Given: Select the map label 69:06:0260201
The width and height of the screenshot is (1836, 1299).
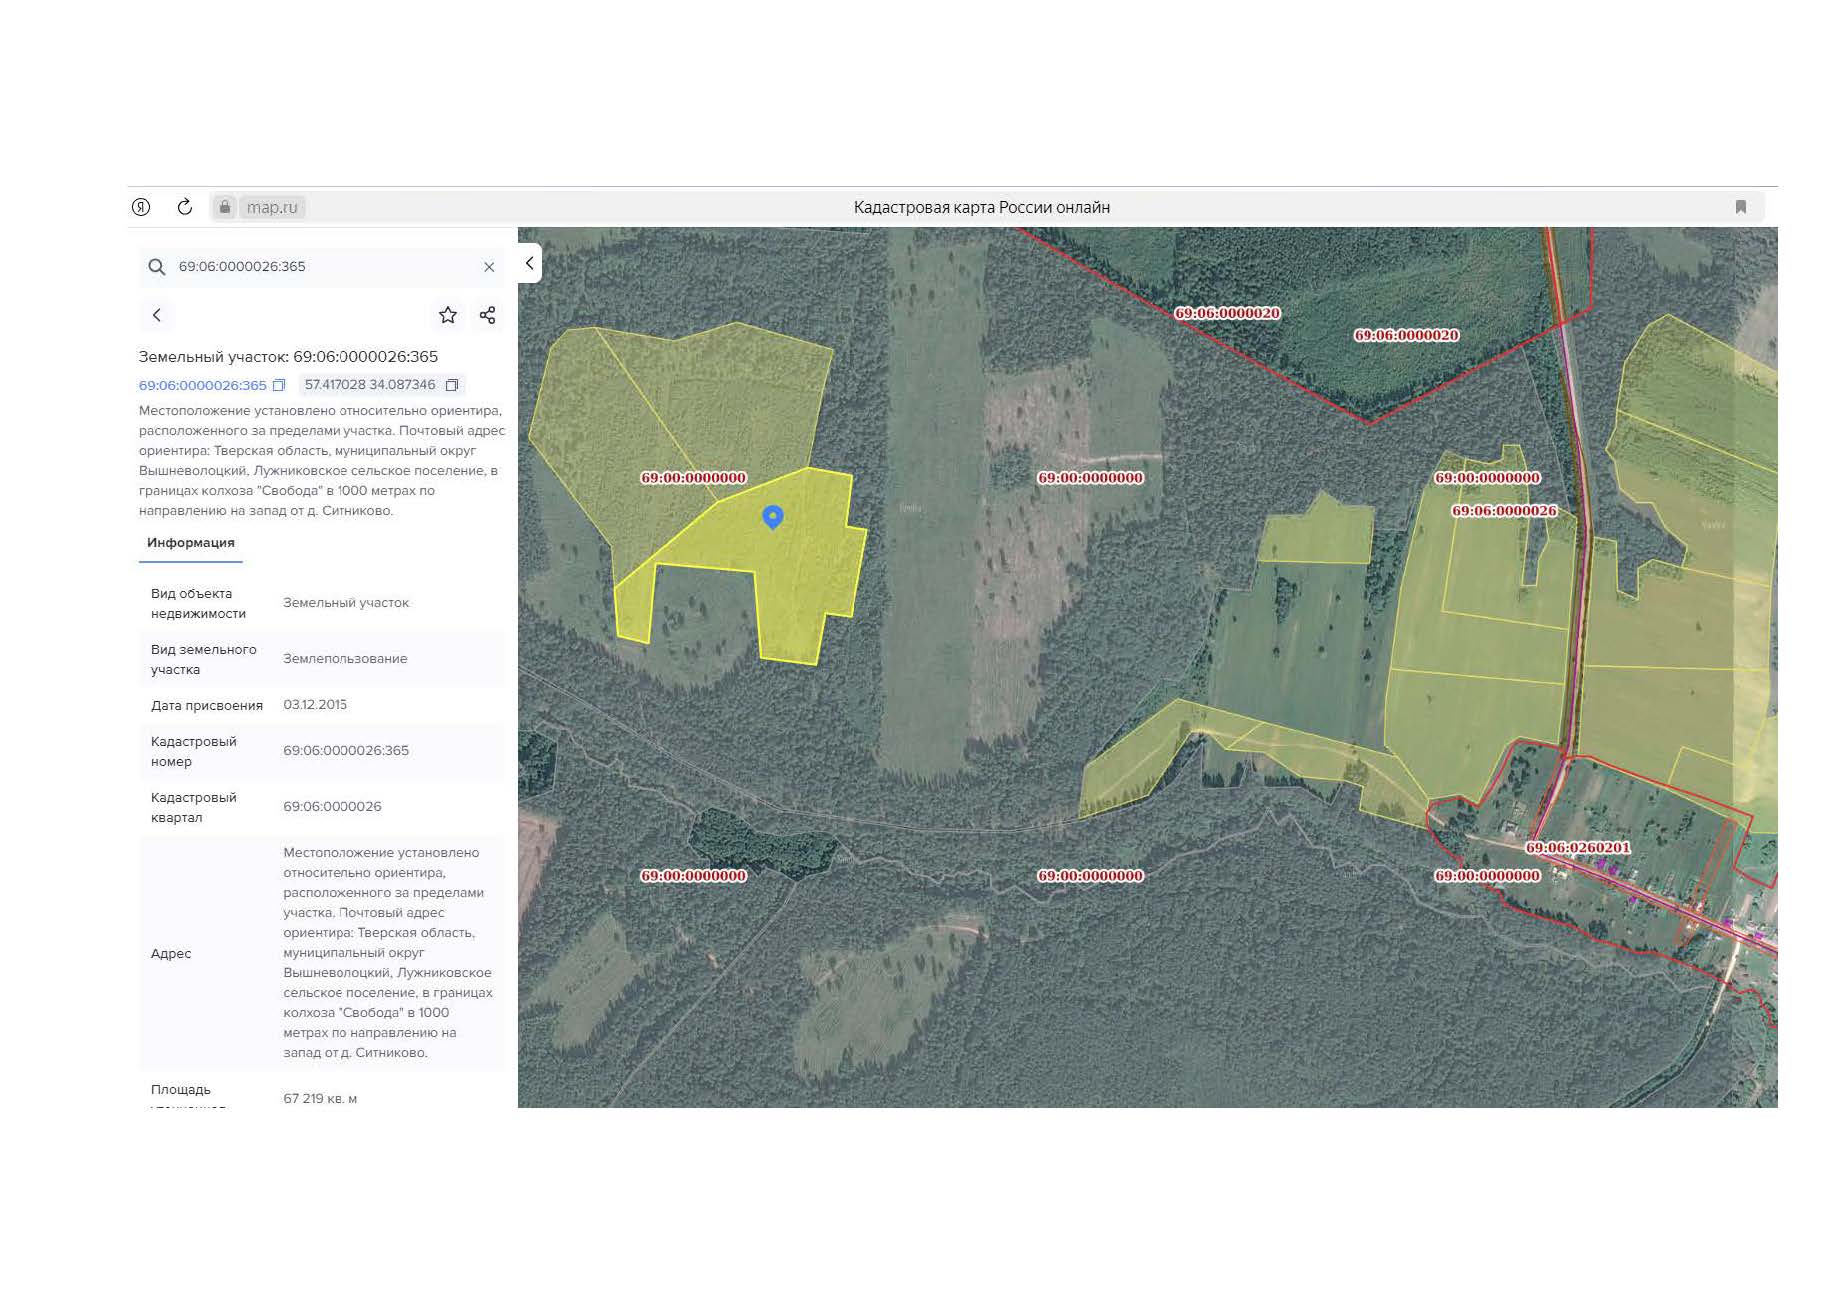Looking at the screenshot, I should pyautogui.click(x=1577, y=848).
